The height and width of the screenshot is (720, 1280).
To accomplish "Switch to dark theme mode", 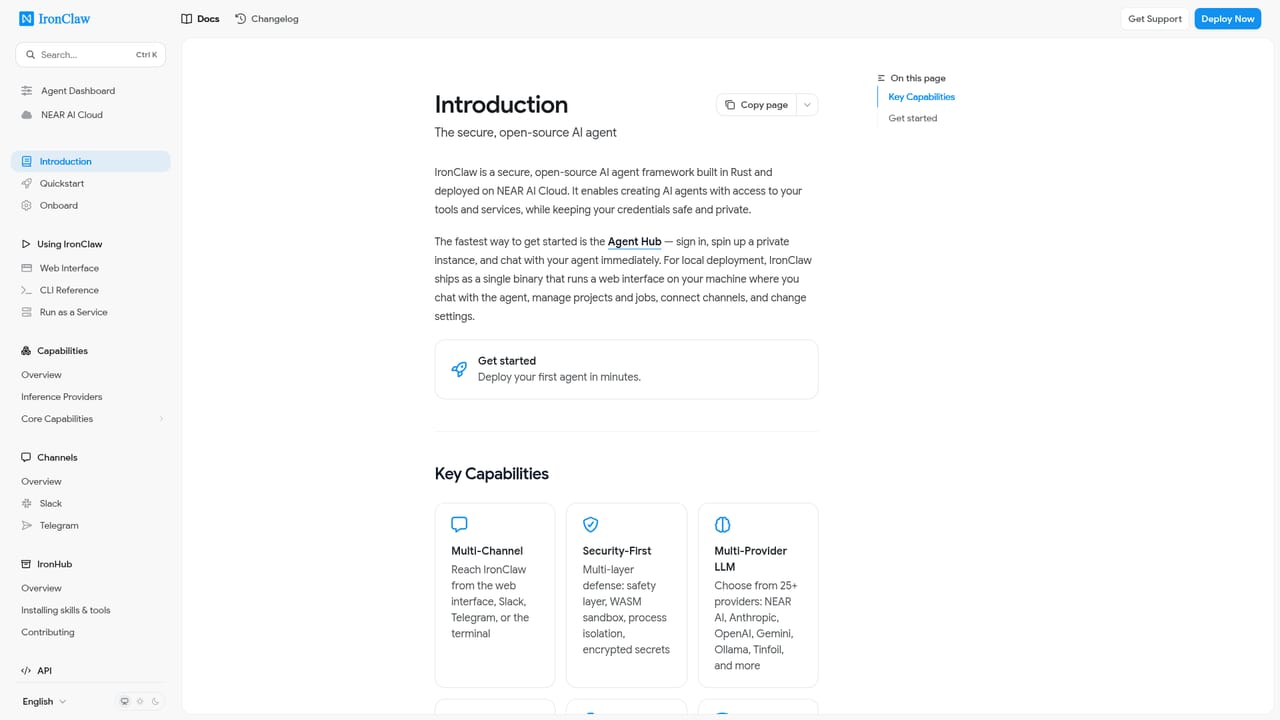I will tap(156, 701).
